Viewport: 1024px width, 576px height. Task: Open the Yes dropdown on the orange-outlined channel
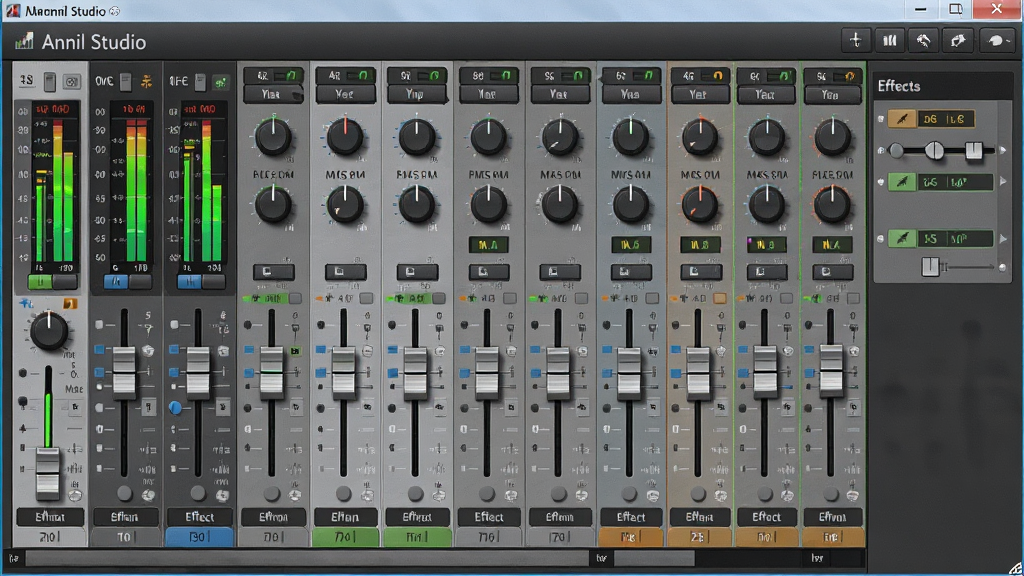click(x=700, y=95)
